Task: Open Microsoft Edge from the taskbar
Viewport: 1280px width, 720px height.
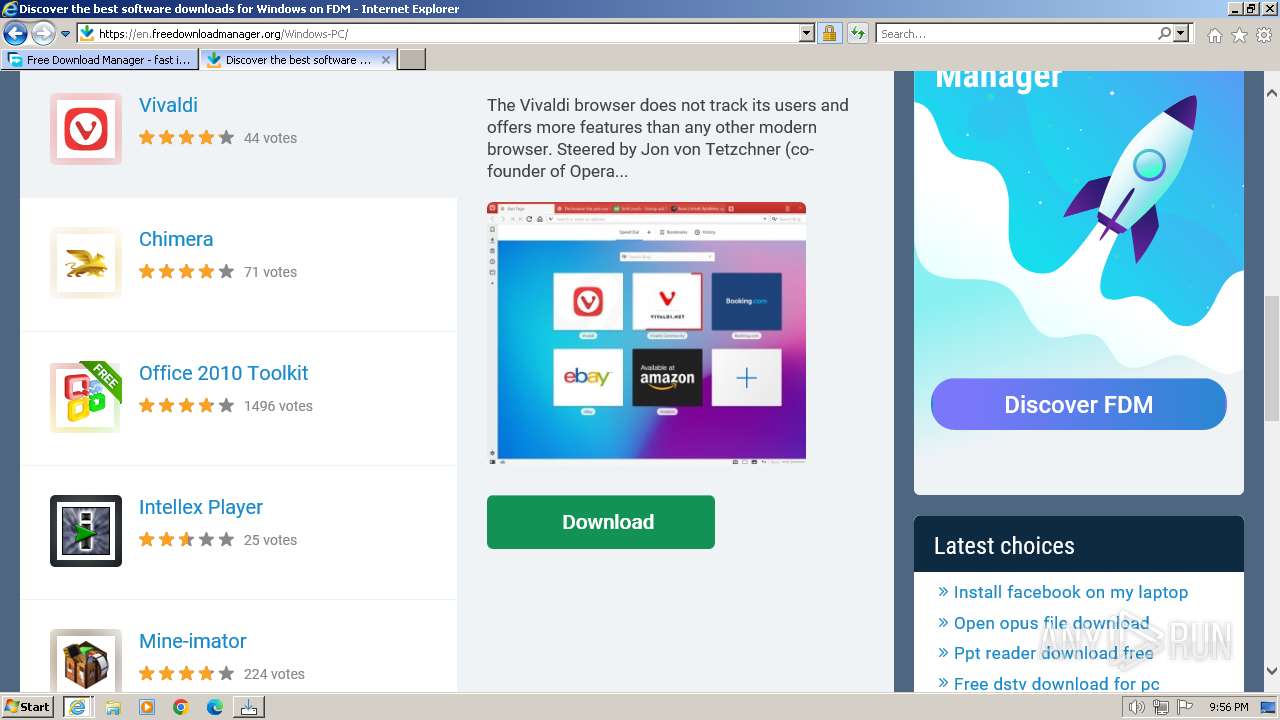Action: (215, 707)
